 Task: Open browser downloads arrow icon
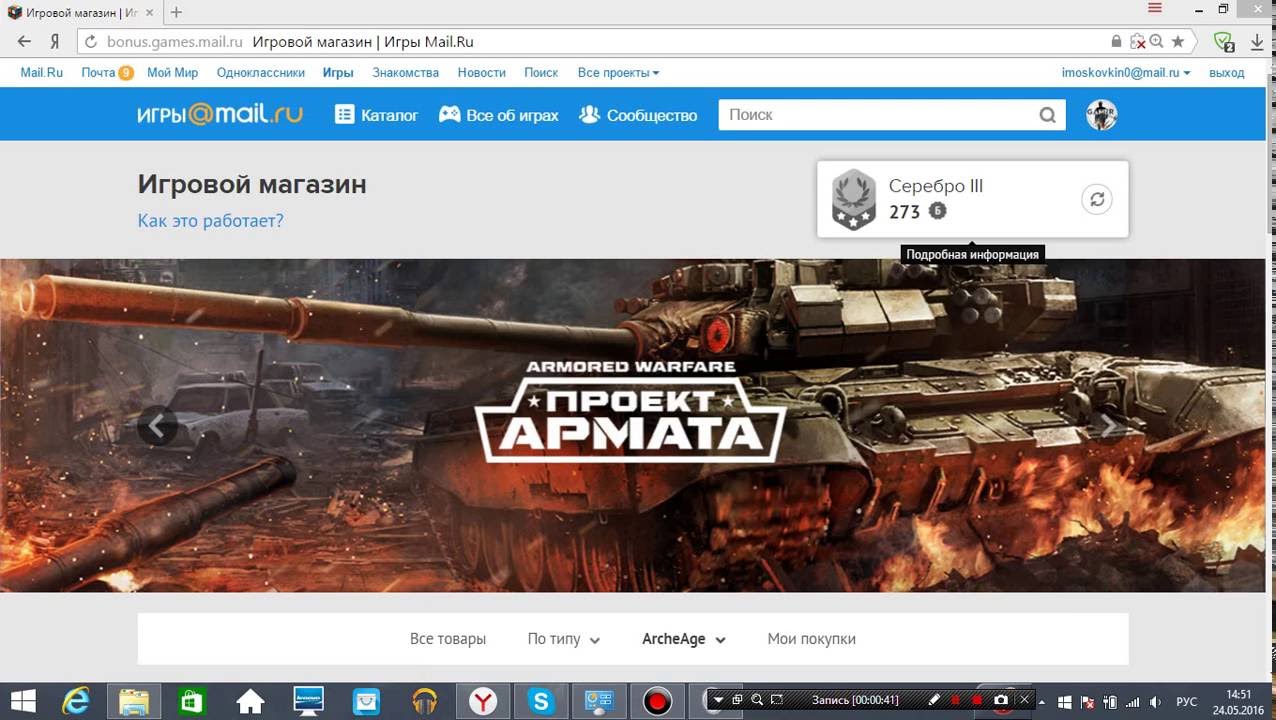point(1257,42)
